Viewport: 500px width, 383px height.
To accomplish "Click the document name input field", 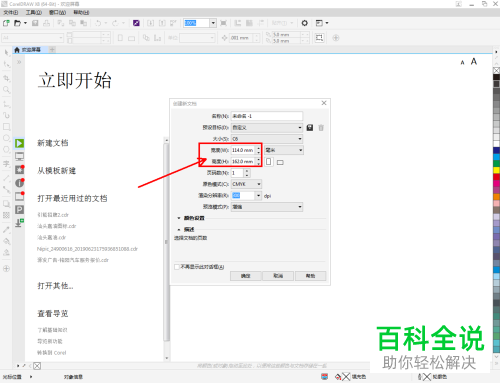I will coord(267,116).
